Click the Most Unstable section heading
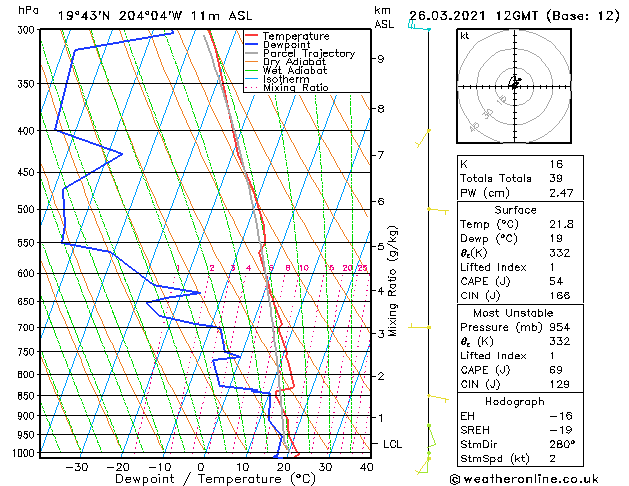 coord(513,313)
